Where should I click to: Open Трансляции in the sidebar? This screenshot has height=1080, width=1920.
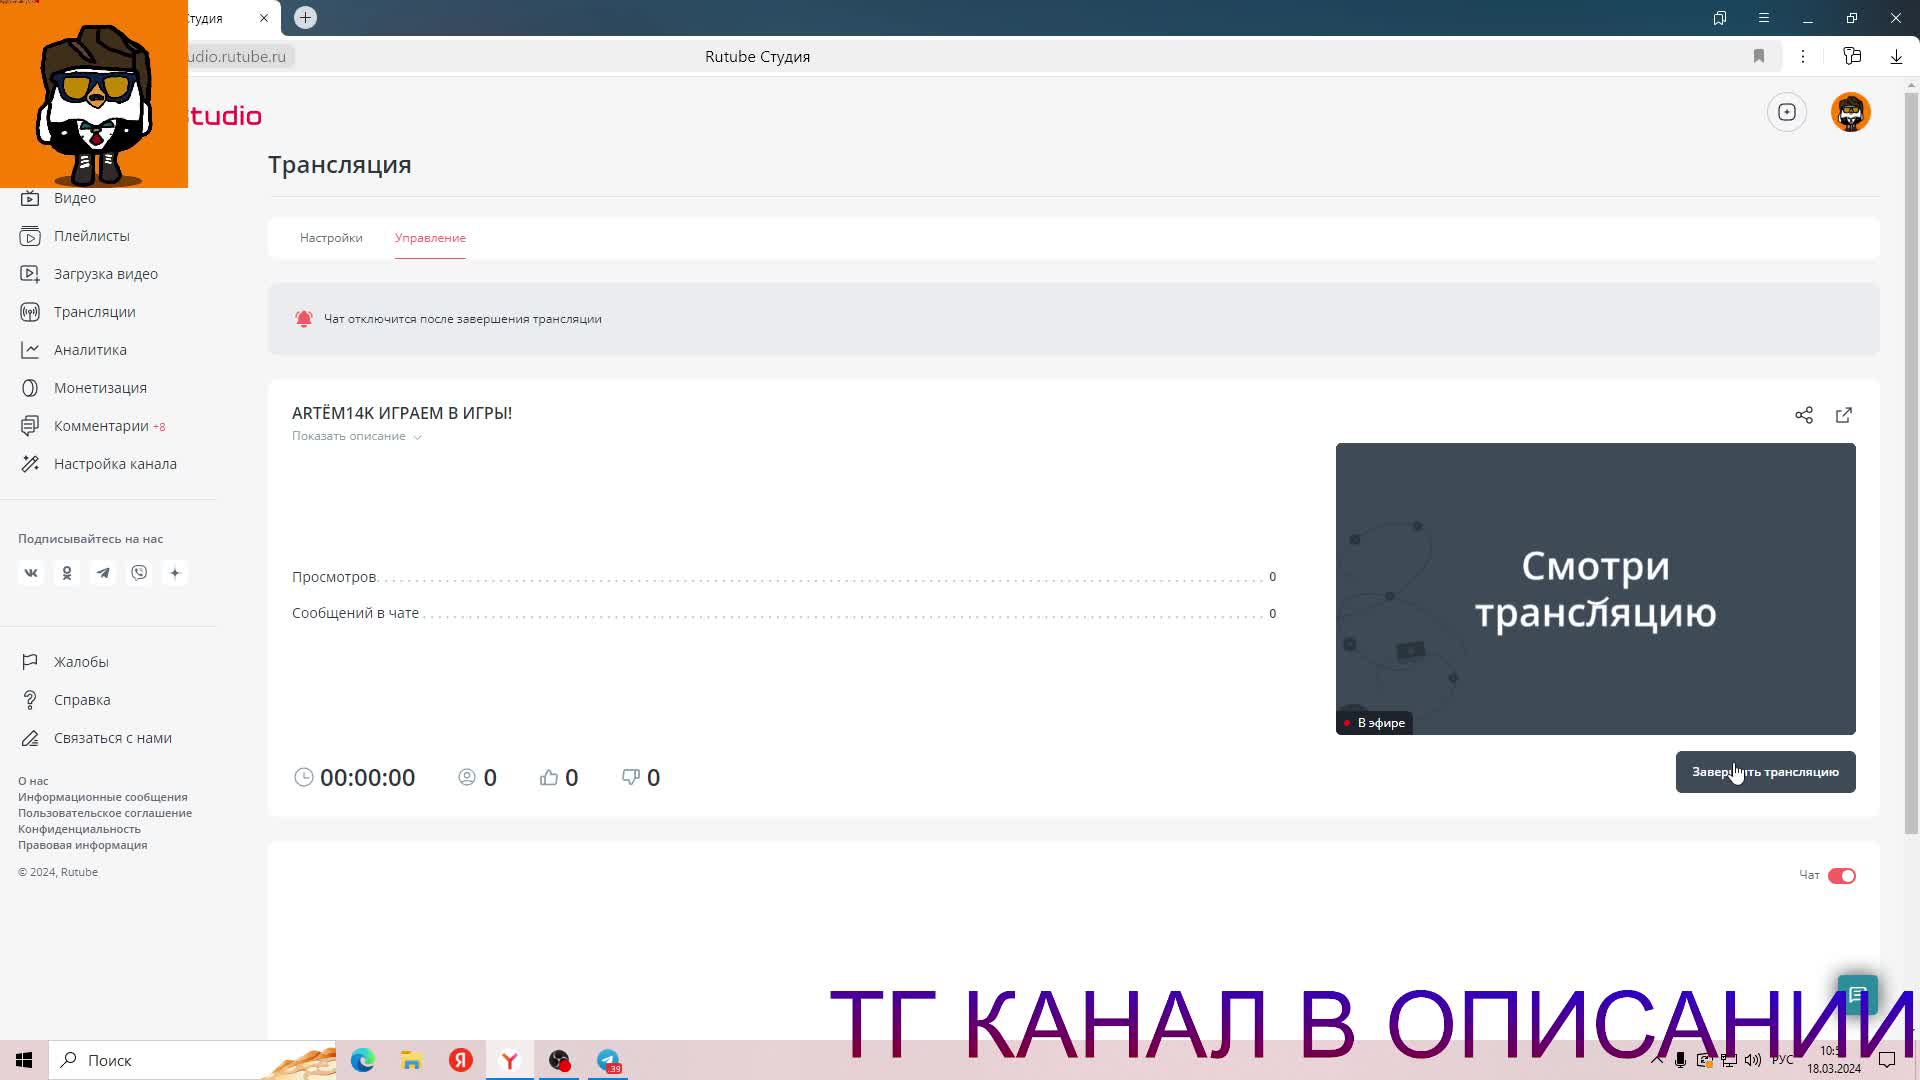point(79,312)
